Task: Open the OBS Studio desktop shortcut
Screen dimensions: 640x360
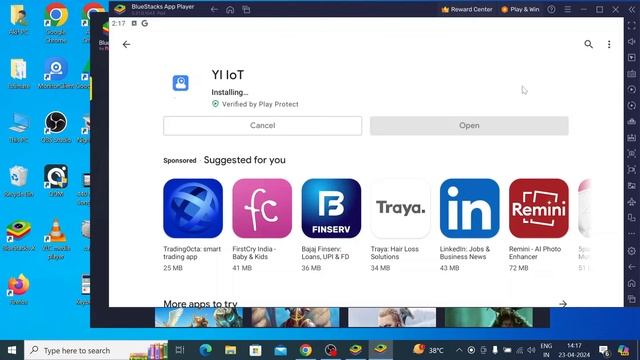Action: pyautogui.click(x=56, y=127)
